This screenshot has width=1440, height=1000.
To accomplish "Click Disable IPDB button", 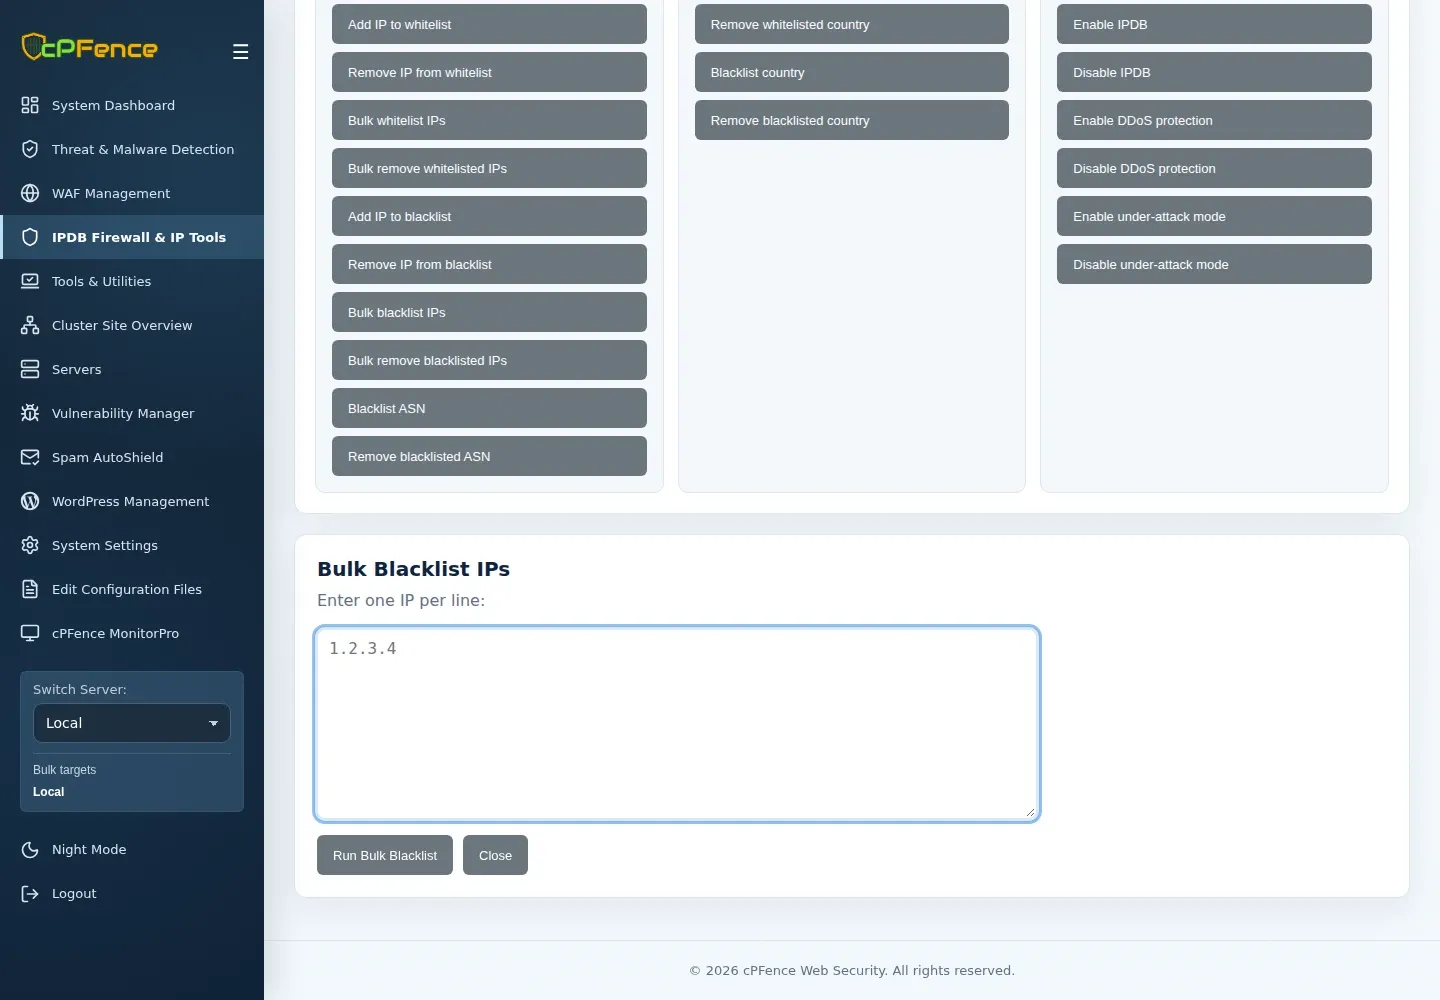I will 1214,72.
